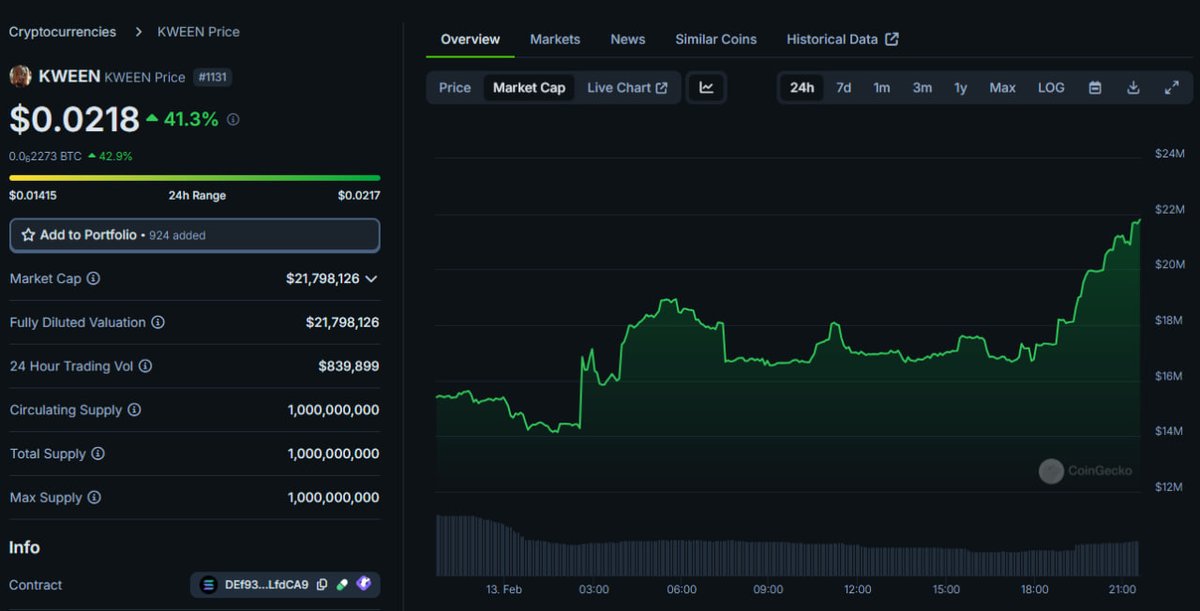Select the 24h time range
Viewport: 1200px width, 611px height.
(802, 88)
